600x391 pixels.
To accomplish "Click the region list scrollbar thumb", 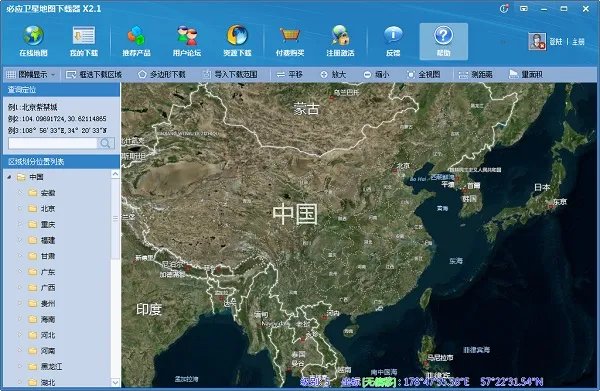I will tap(115, 218).
